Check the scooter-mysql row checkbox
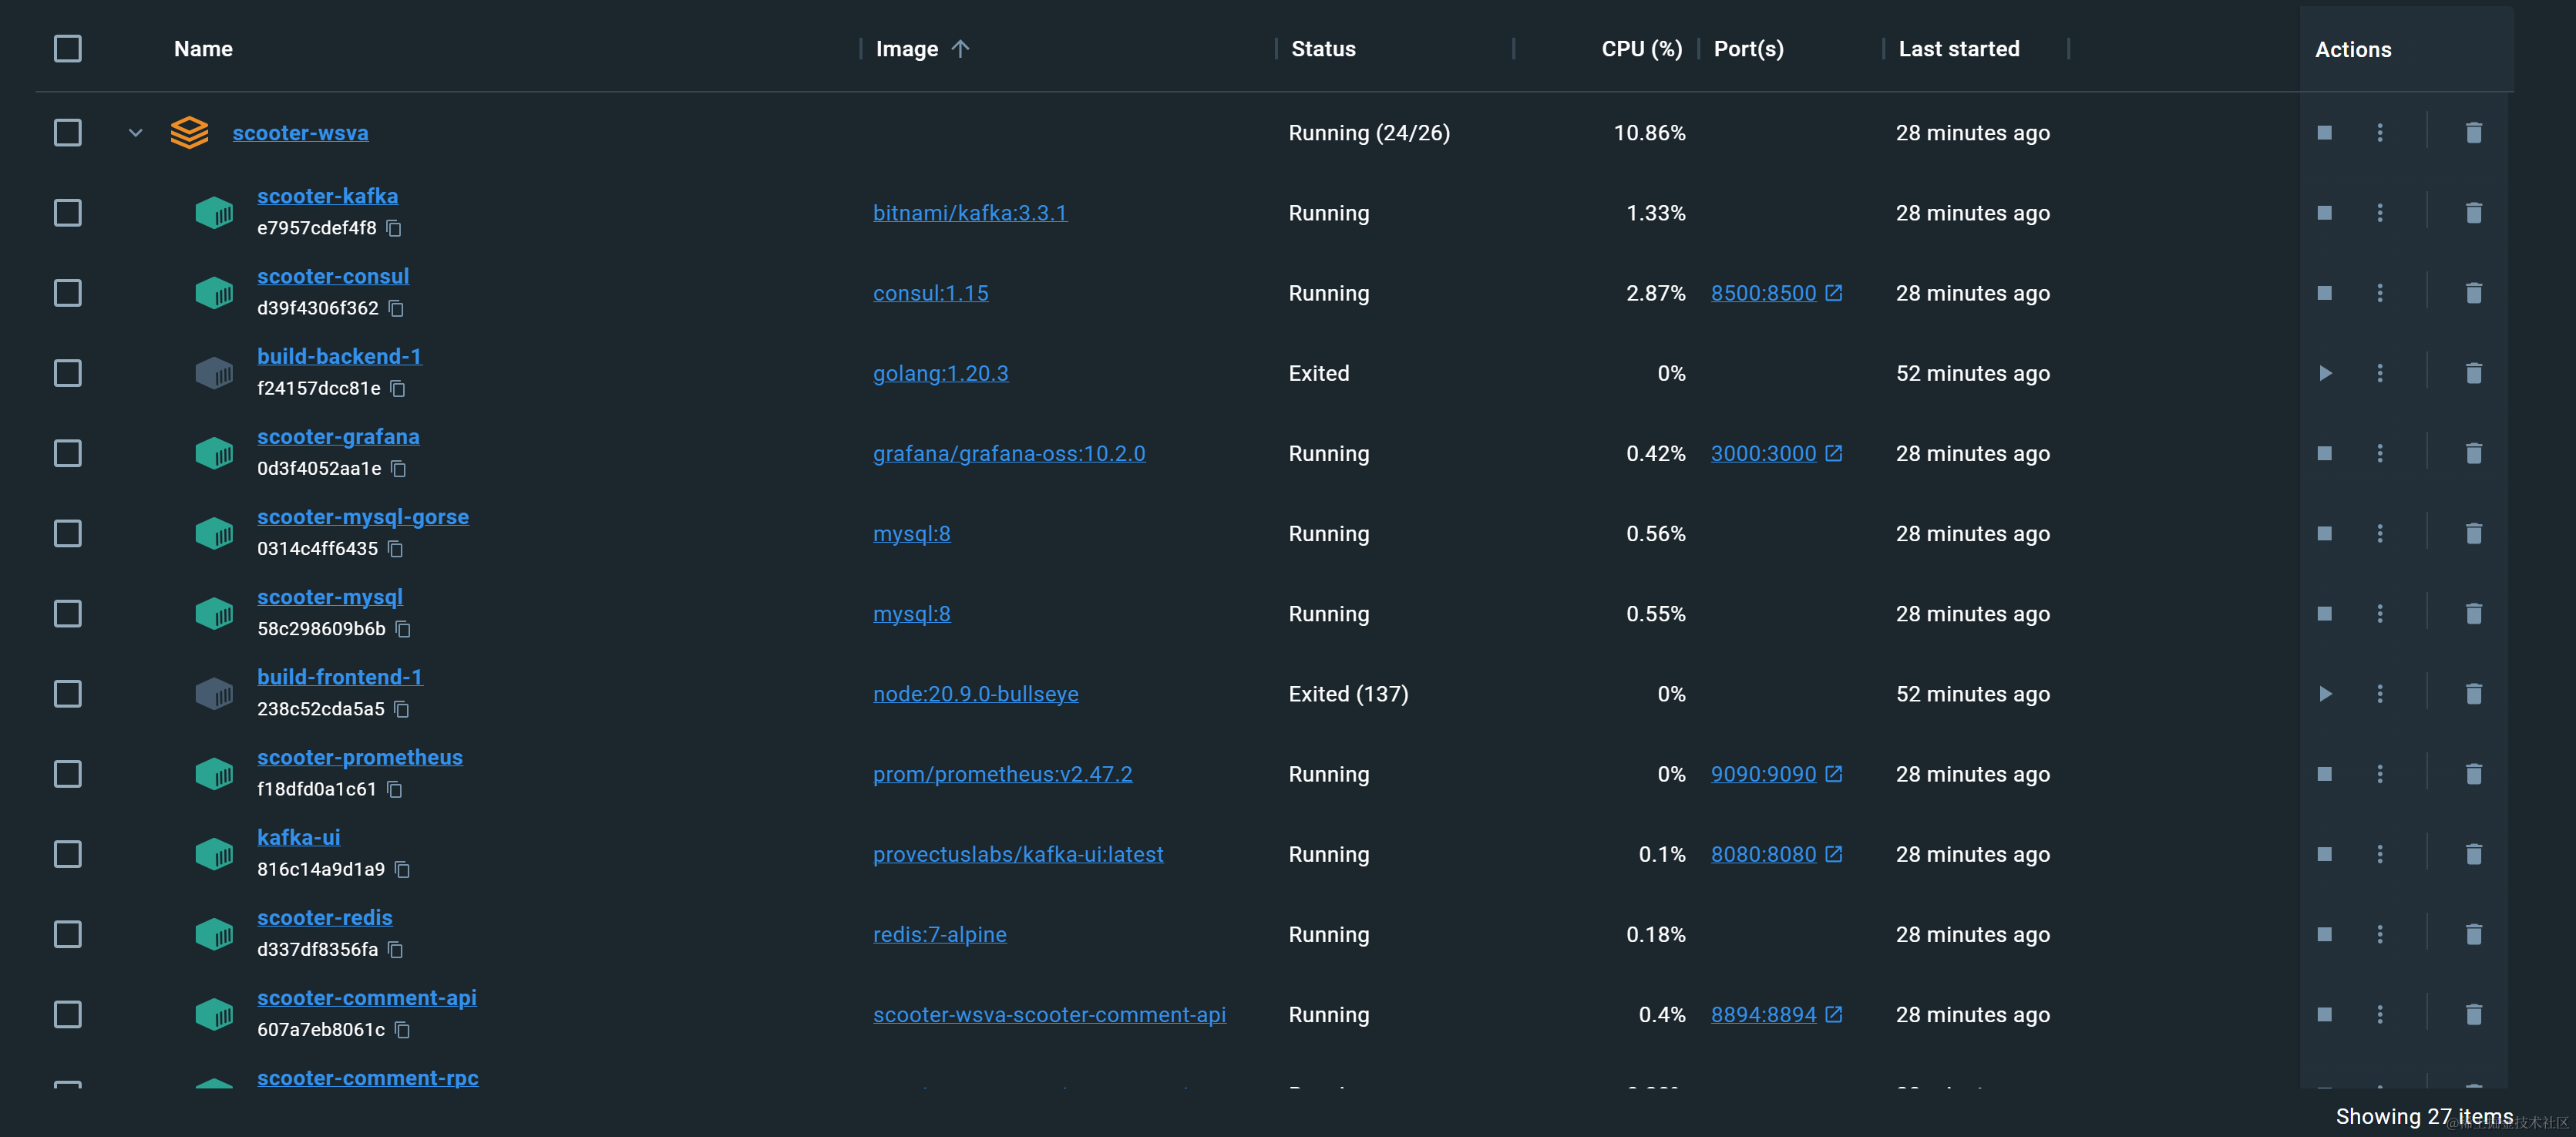Viewport: 2576px width, 1137px height. click(x=68, y=614)
